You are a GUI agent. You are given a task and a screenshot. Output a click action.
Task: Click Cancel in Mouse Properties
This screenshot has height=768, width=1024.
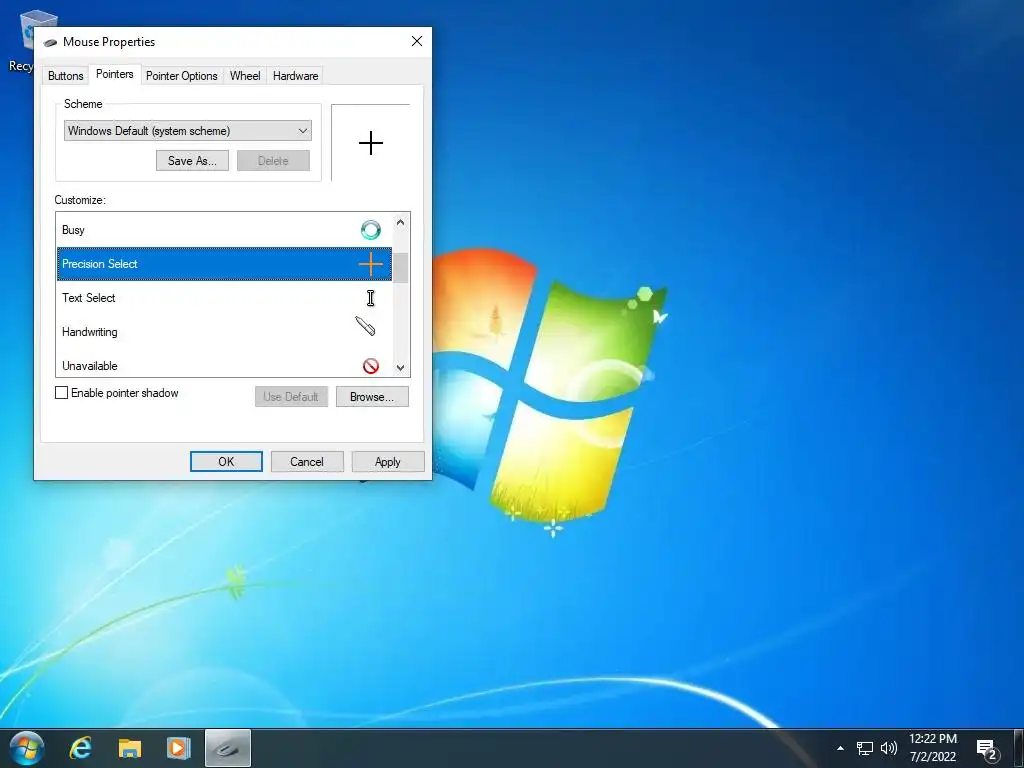coord(307,462)
